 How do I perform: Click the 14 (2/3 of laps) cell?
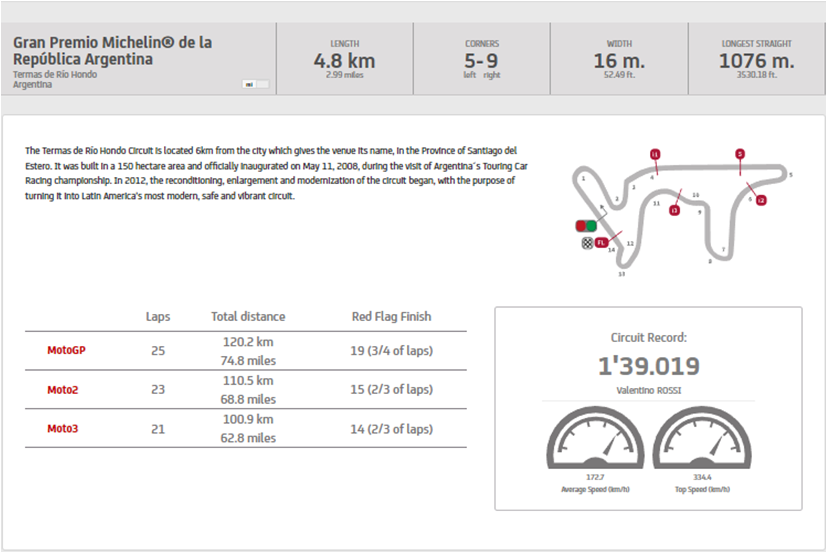391,429
